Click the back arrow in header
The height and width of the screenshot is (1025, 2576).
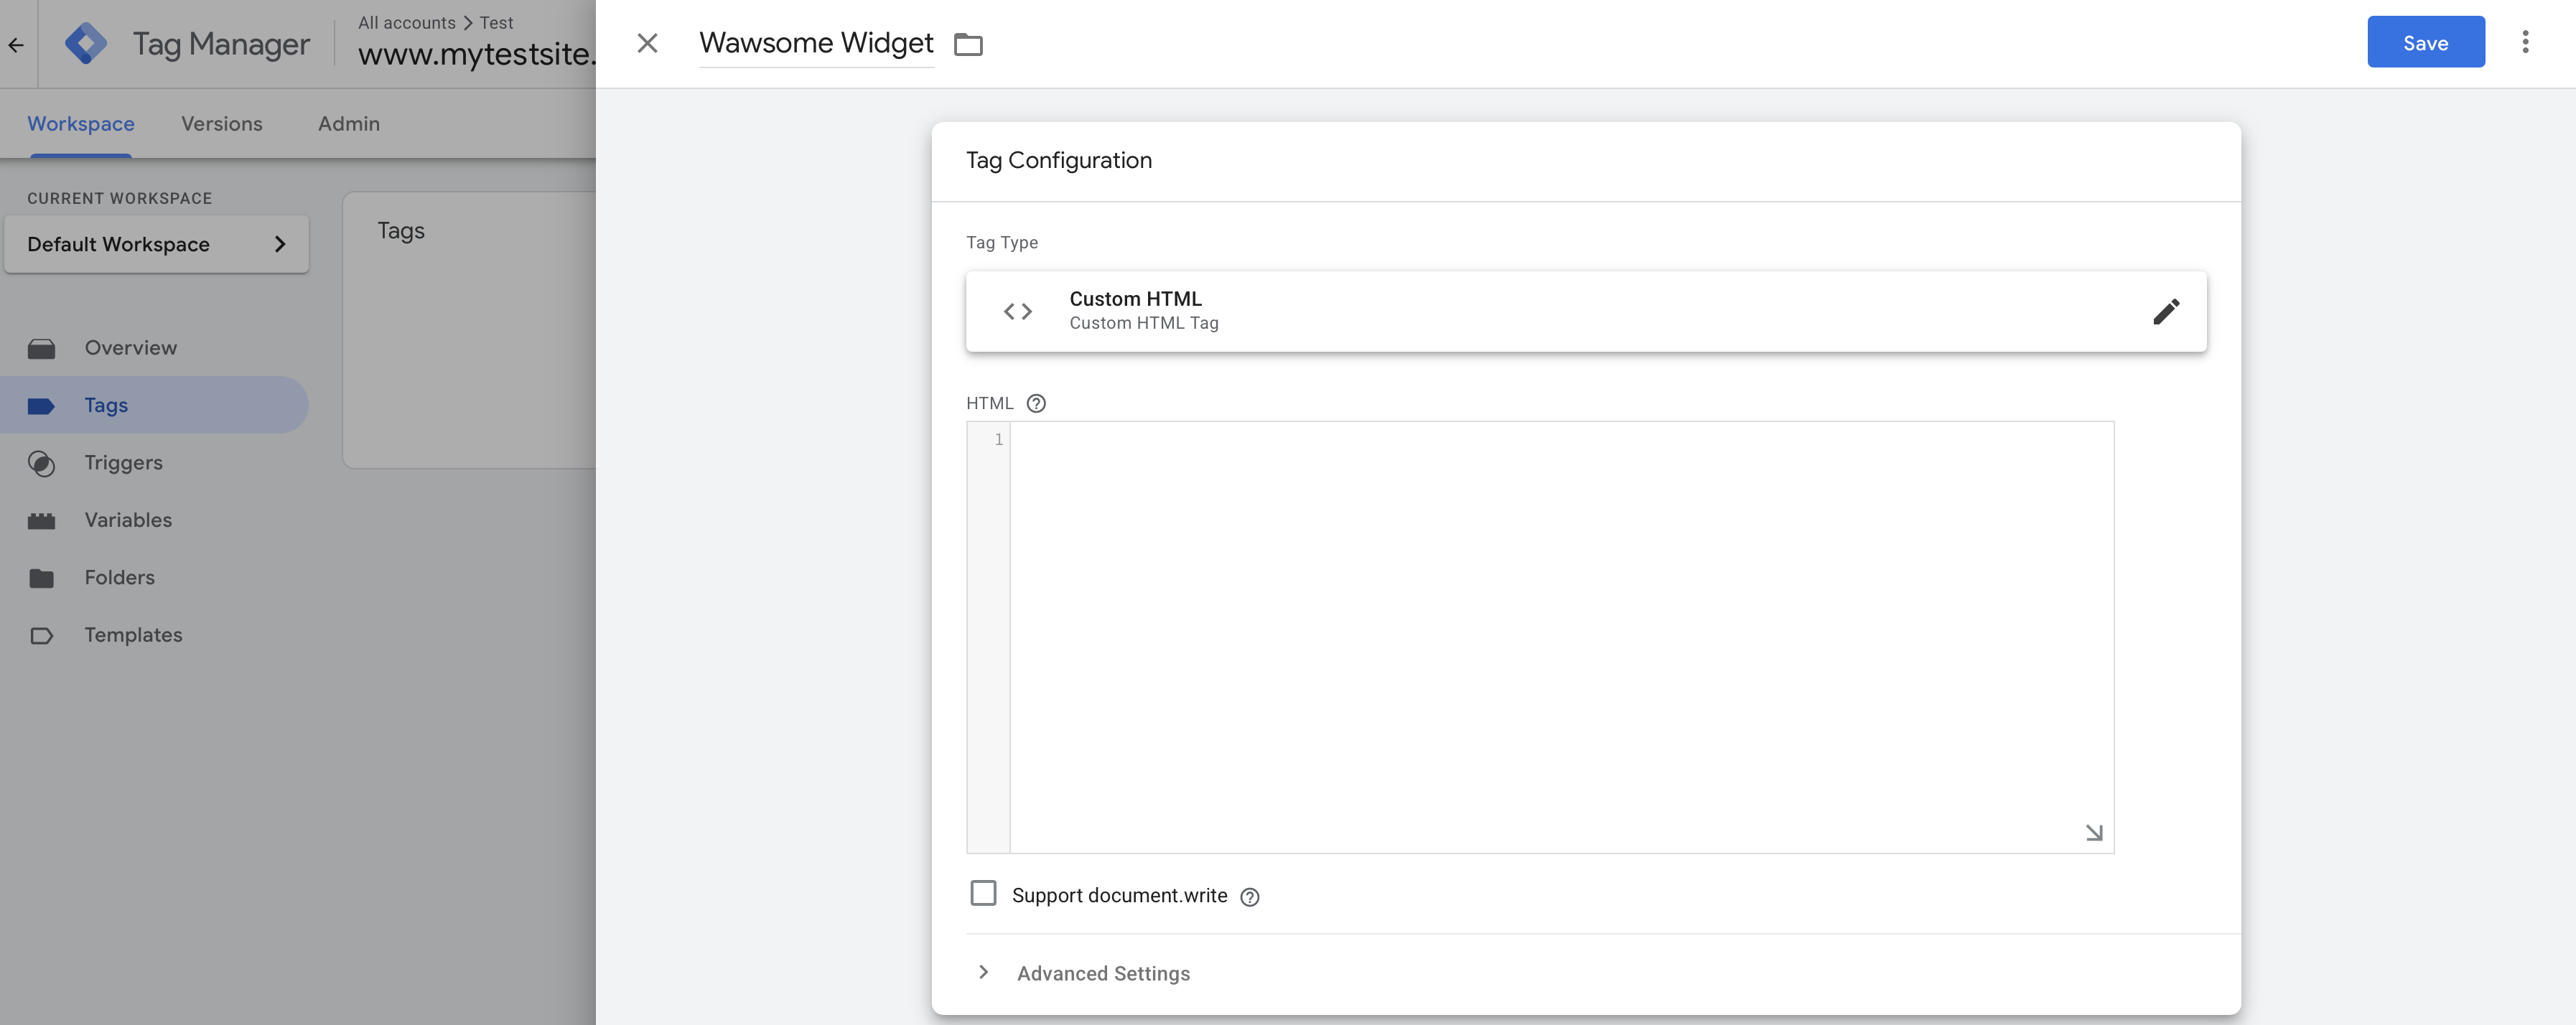point(16,44)
